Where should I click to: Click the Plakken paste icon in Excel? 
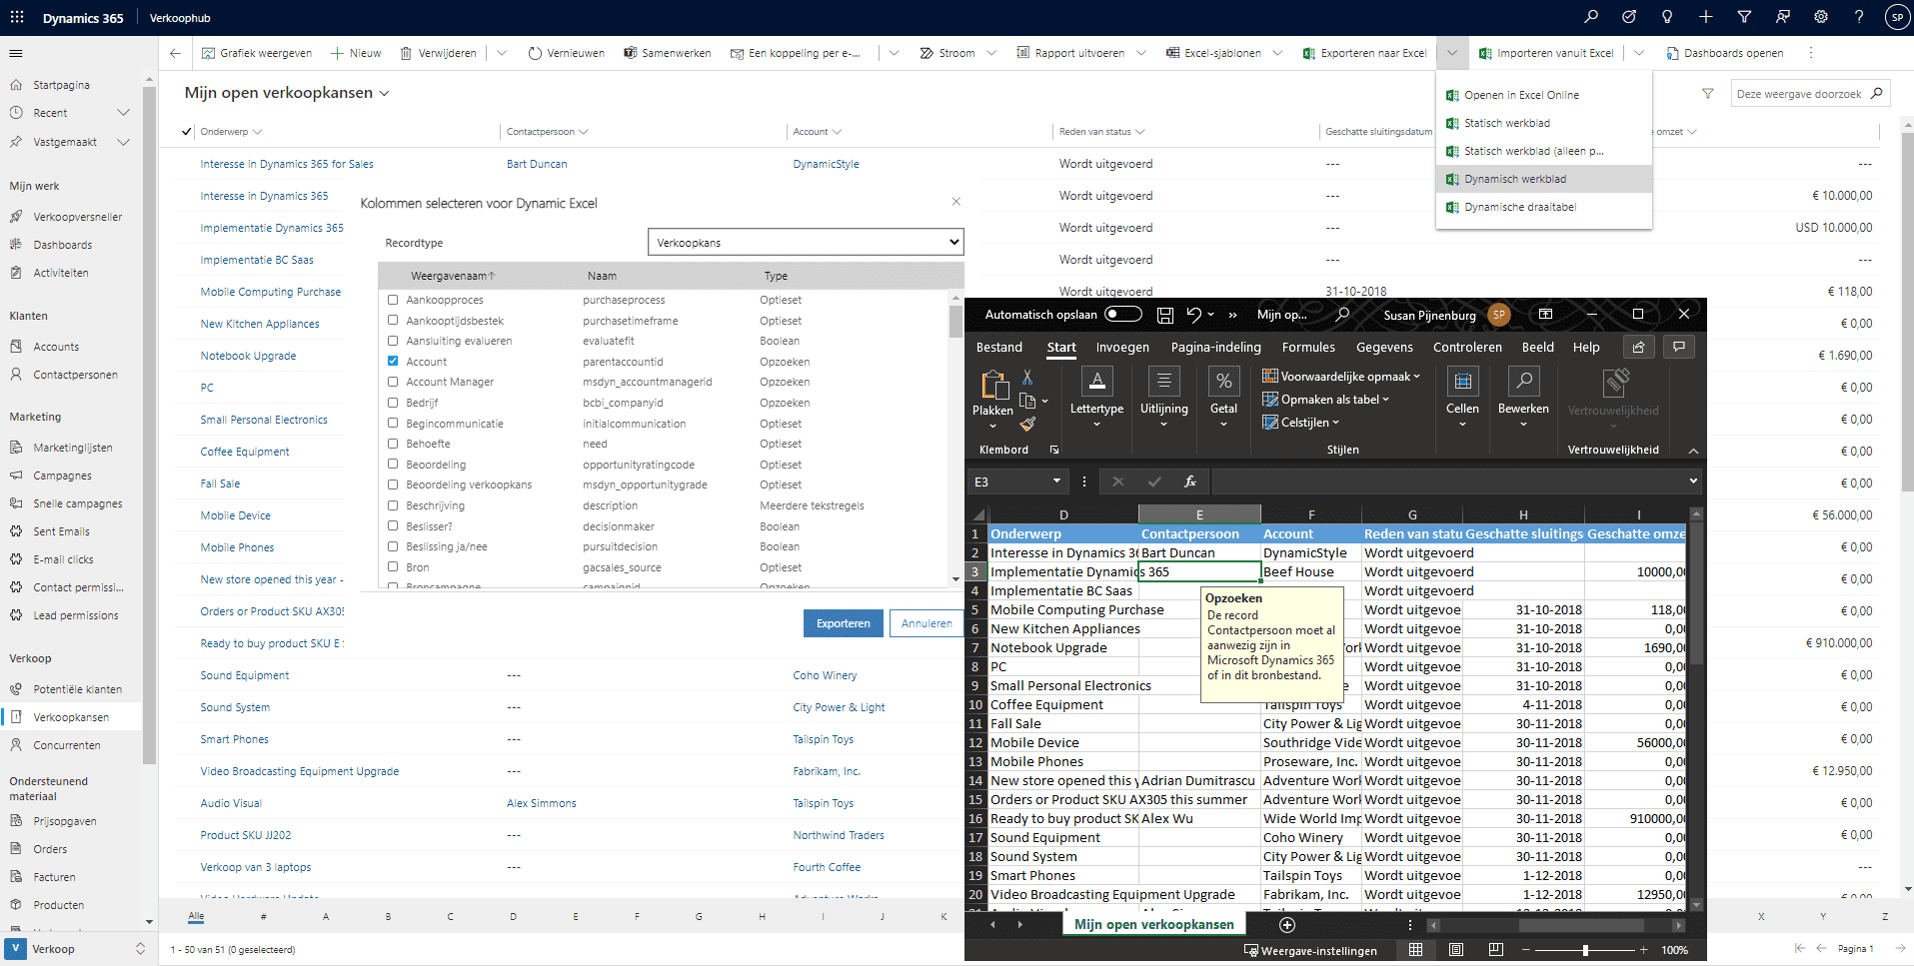993,386
